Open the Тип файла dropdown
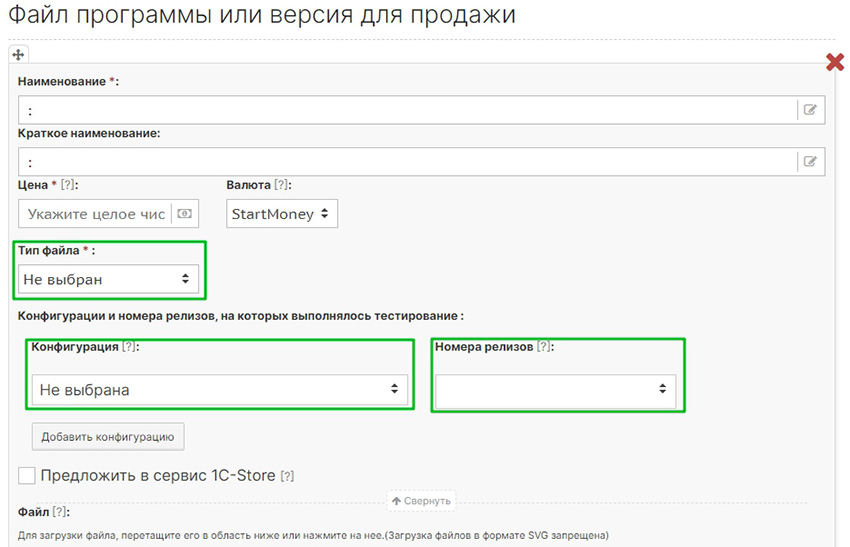Screen dimensions: 850x547 (x=108, y=279)
